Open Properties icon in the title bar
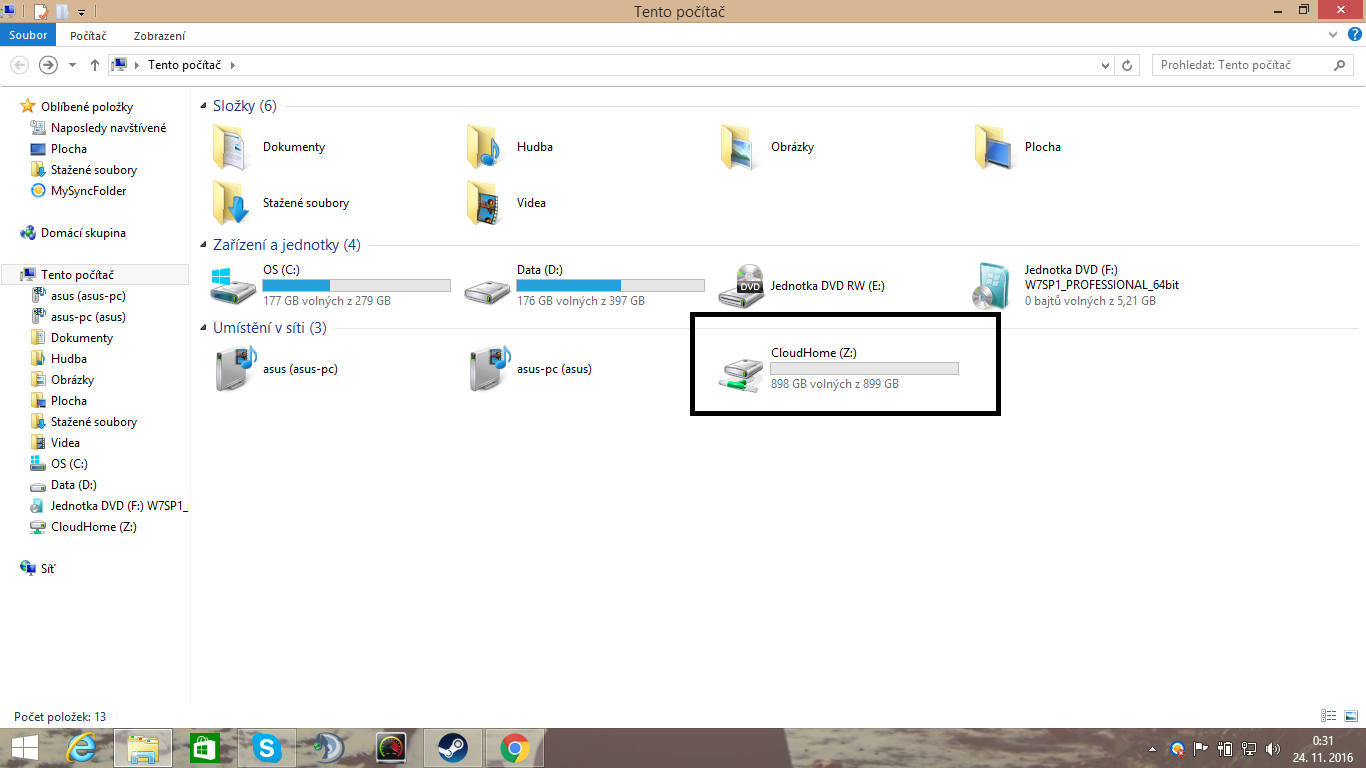Image resolution: width=1366 pixels, height=768 pixels. pyautogui.click(x=41, y=12)
